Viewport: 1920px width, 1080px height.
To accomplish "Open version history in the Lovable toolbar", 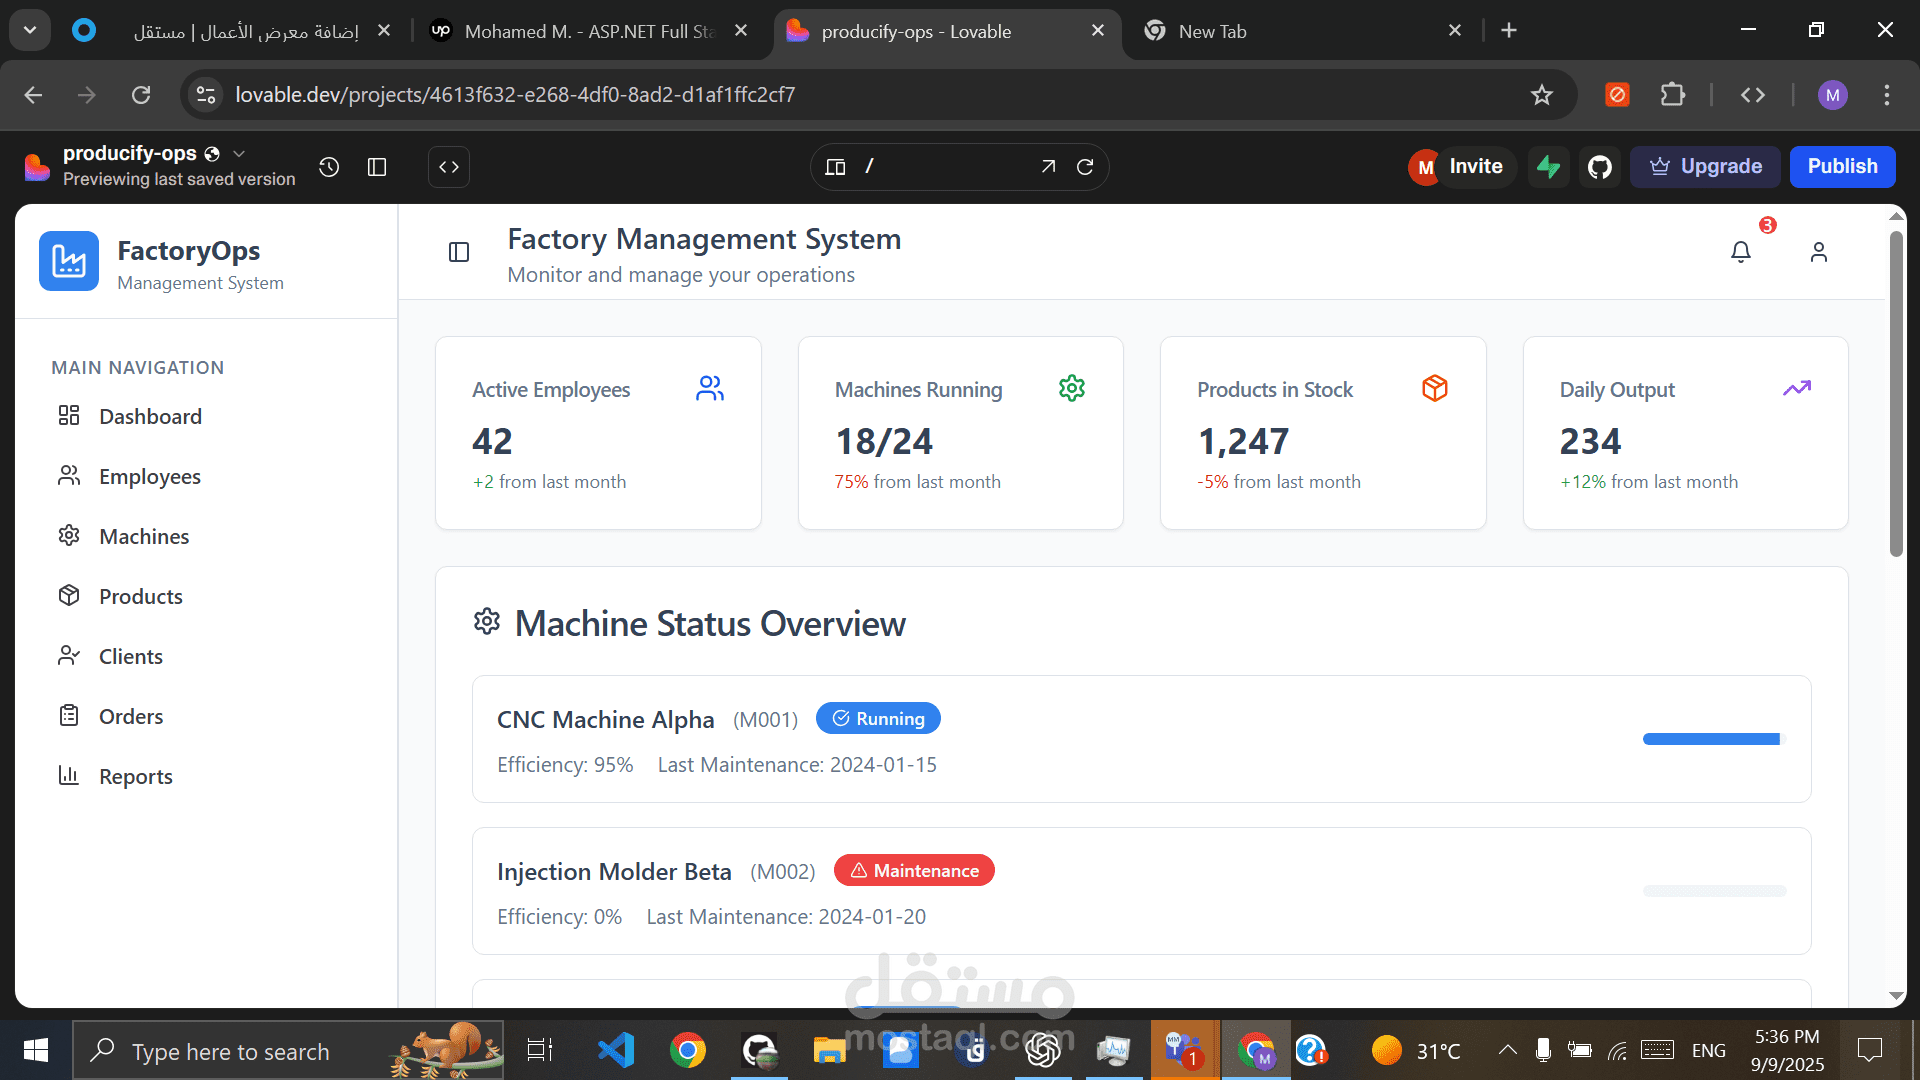I will tap(328, 166).
